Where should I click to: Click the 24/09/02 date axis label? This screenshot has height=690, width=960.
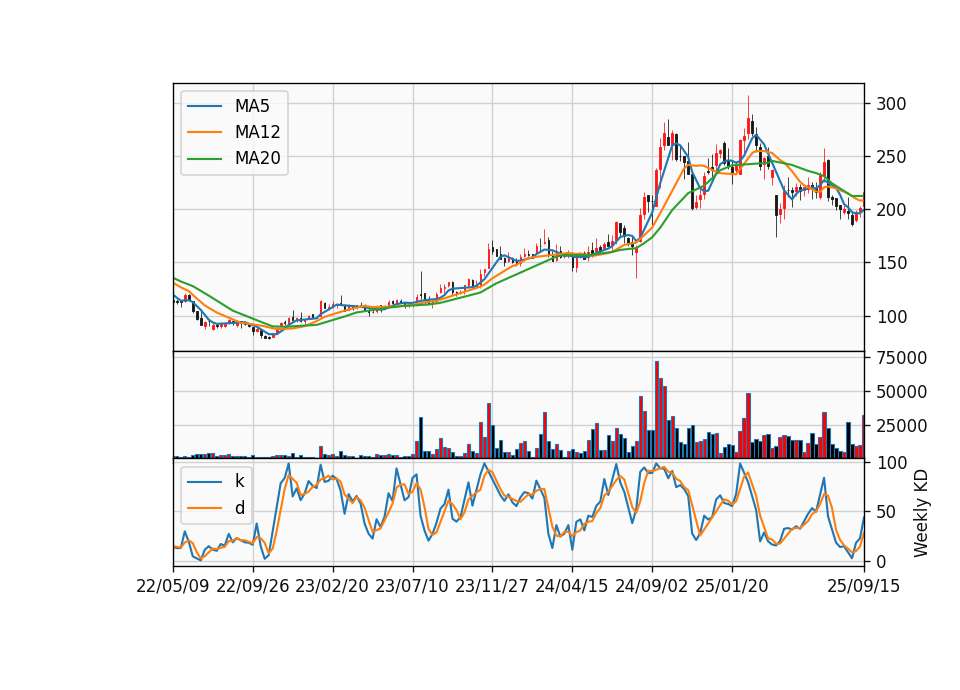point(651,586)
